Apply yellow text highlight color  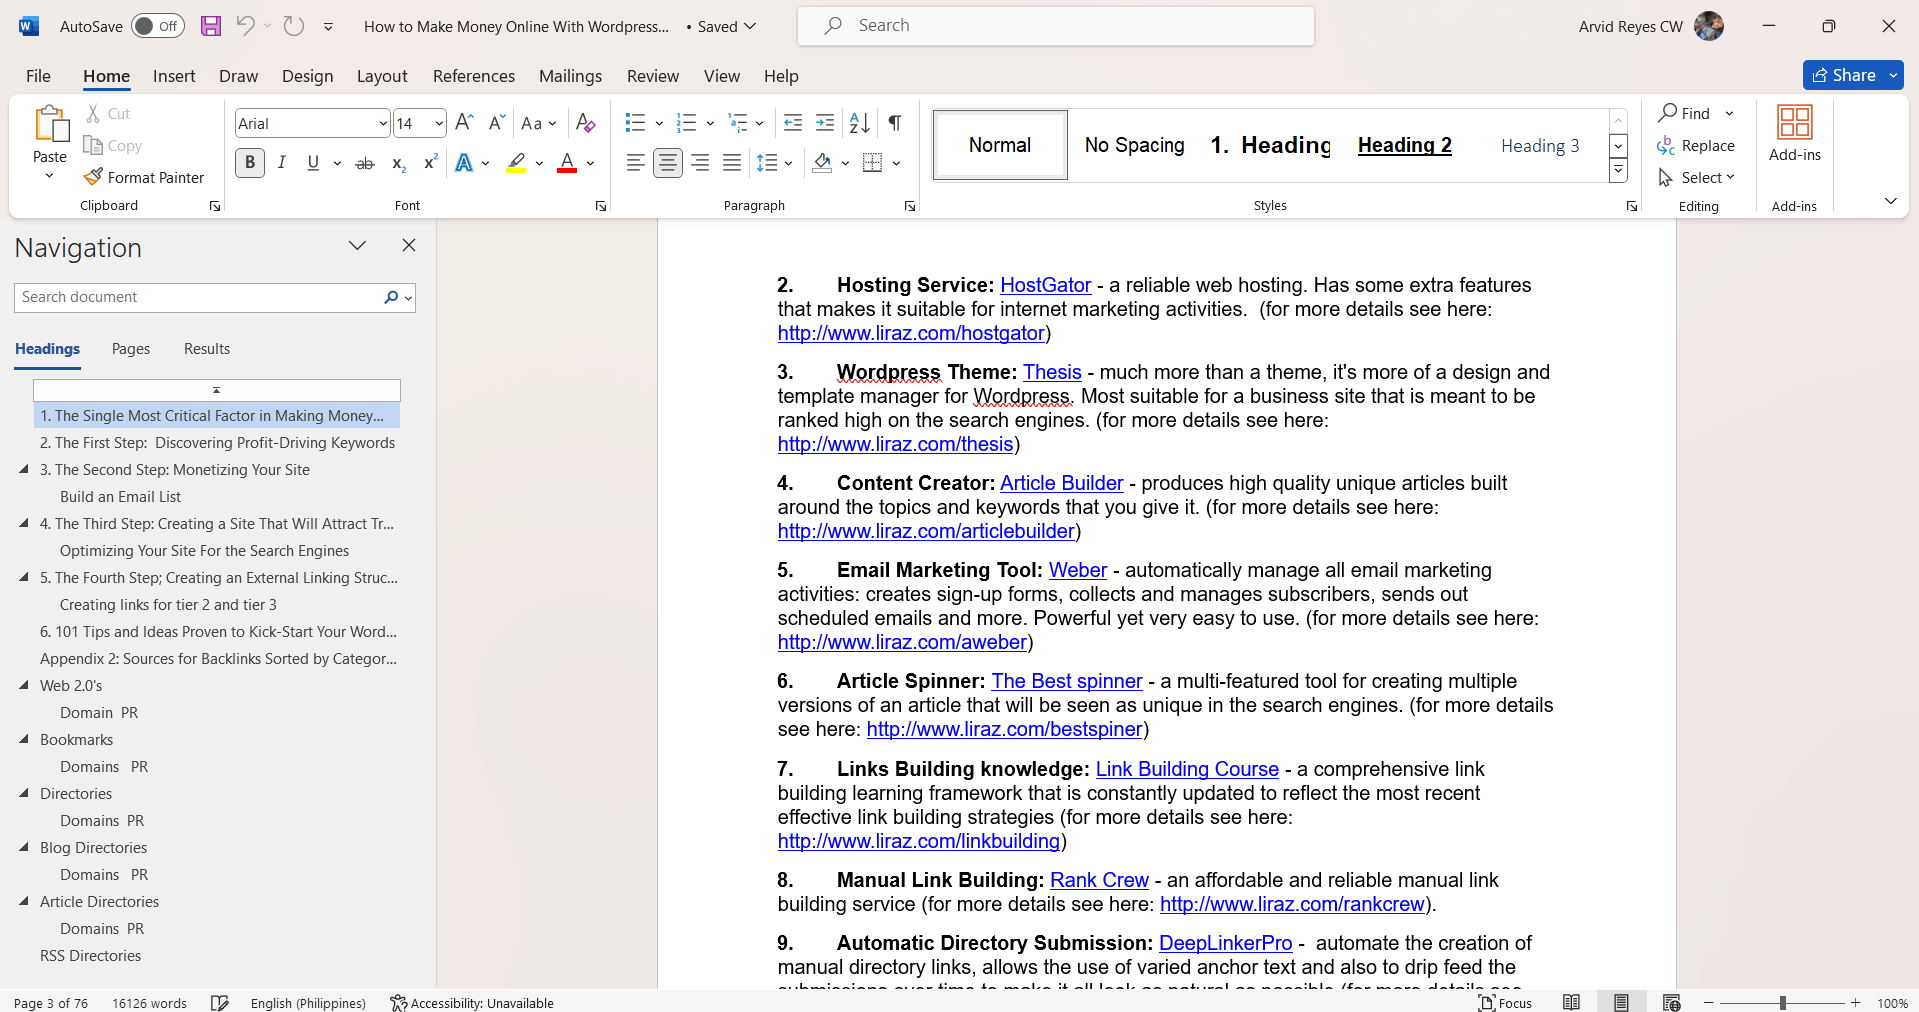516,163
